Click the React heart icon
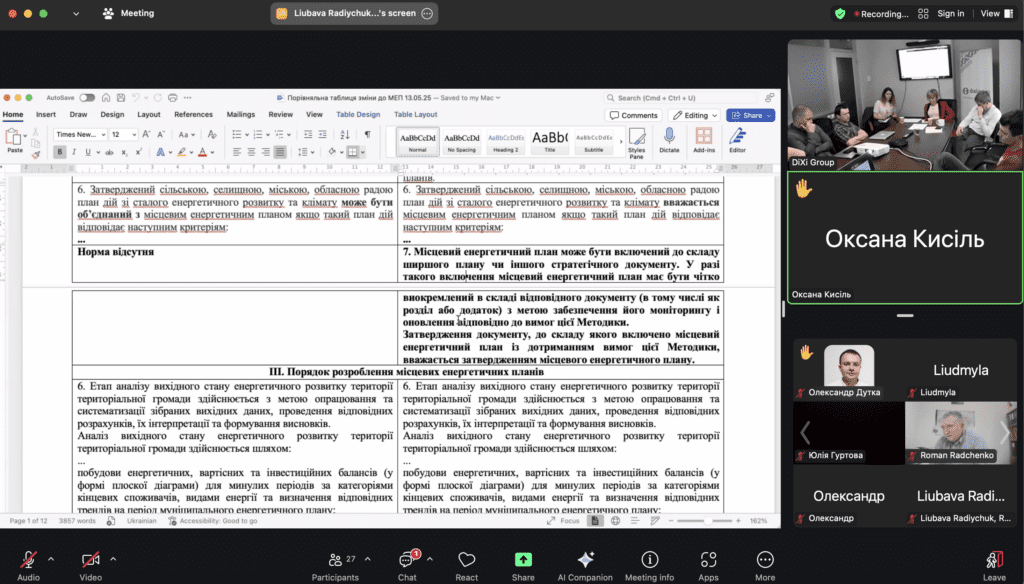Screen dimensions: 1024x584 tap(466, 560)
